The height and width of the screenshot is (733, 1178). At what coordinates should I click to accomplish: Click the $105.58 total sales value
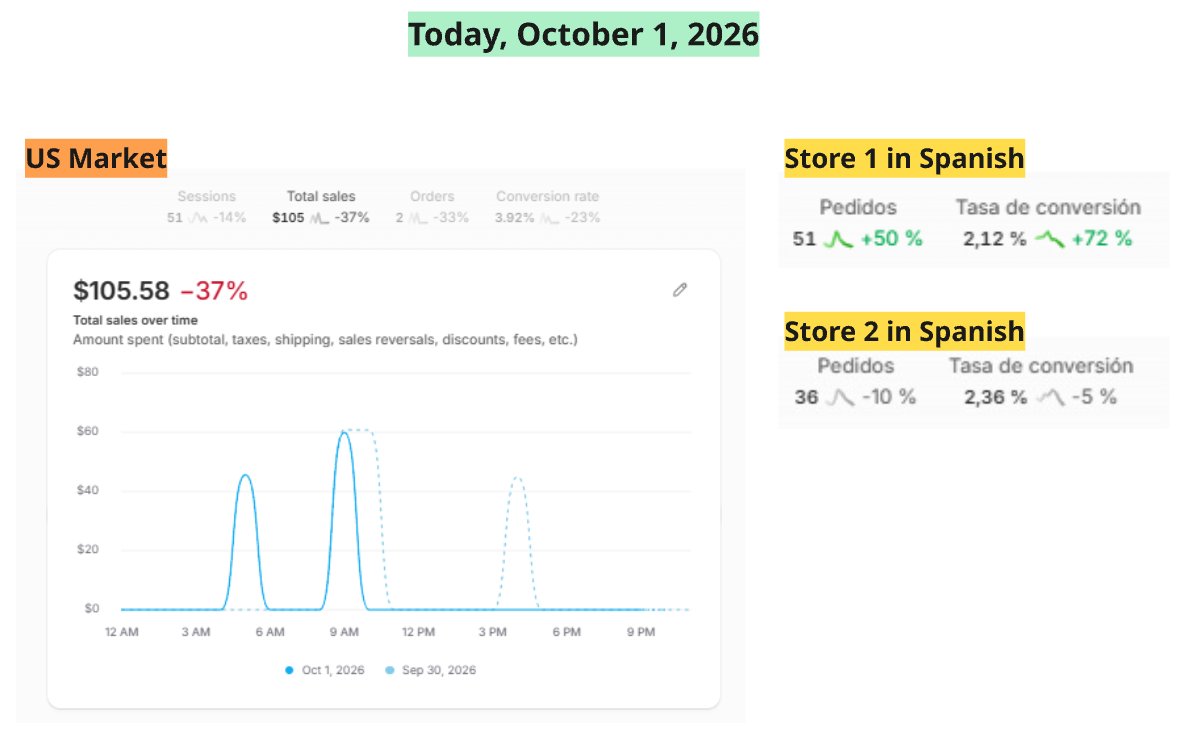click(x=121, y=291)
